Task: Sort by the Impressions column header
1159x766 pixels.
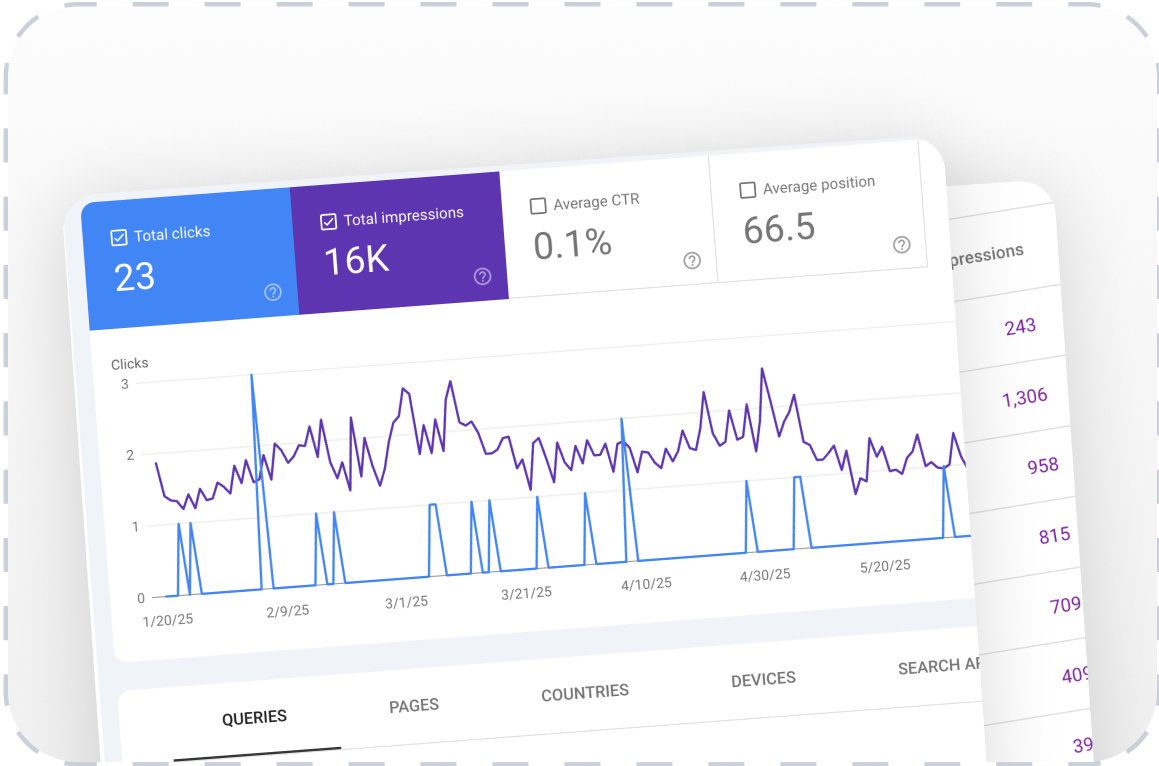Action: click(x=985, y=254)
